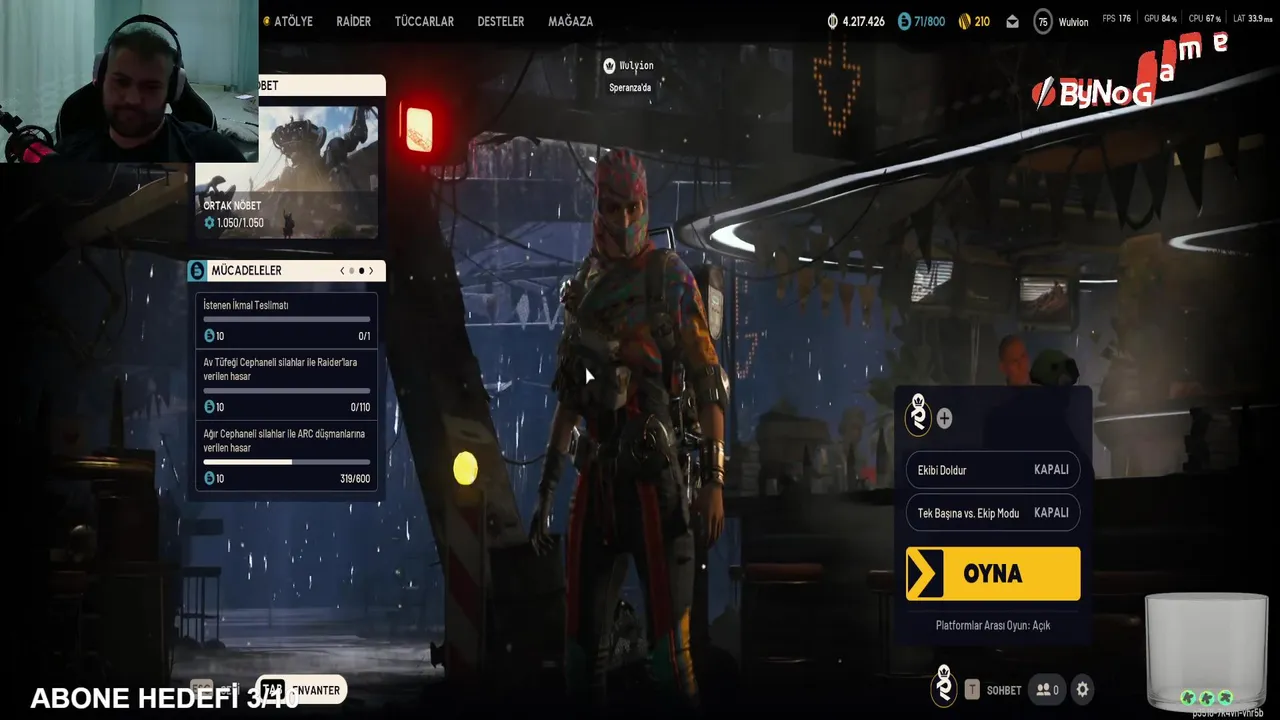Toggle Ekibi Doldur setting
The width and height of the screenshot is (1280, 720).
pyautogui.click(x=993, y=470)
